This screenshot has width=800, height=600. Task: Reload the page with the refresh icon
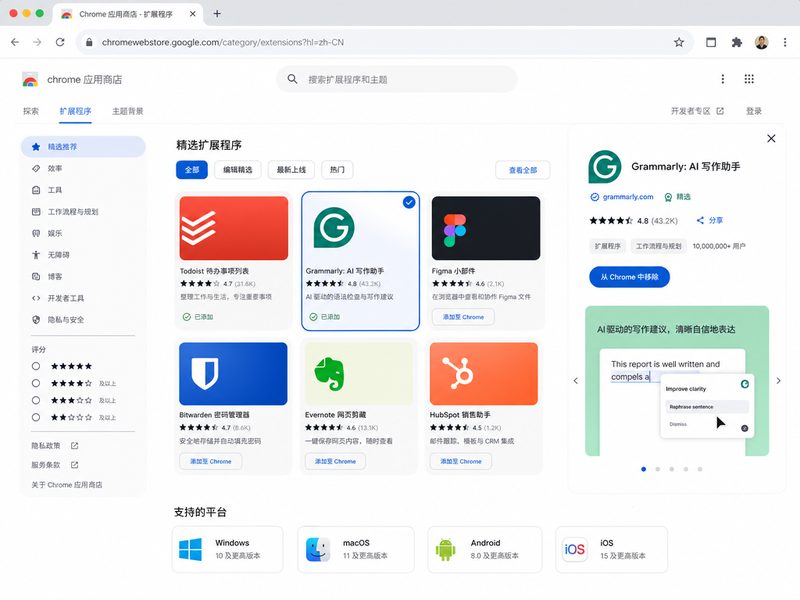click(60, 42)
